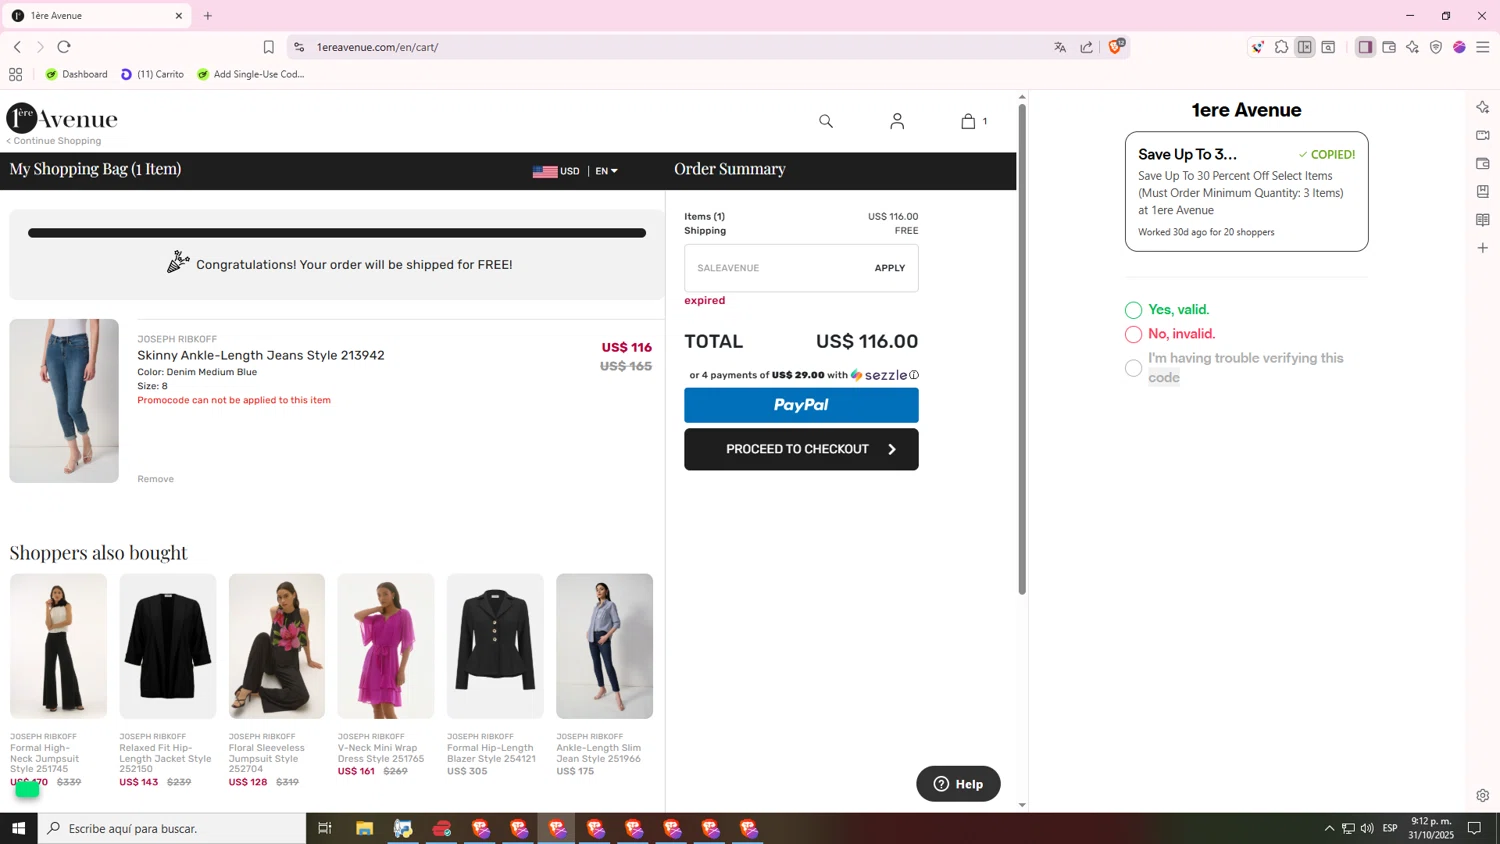
Task: Open the Floral Sleeveless Jumpsuit thumbnail
Action: pyautogui.click(x=277, y=646)
